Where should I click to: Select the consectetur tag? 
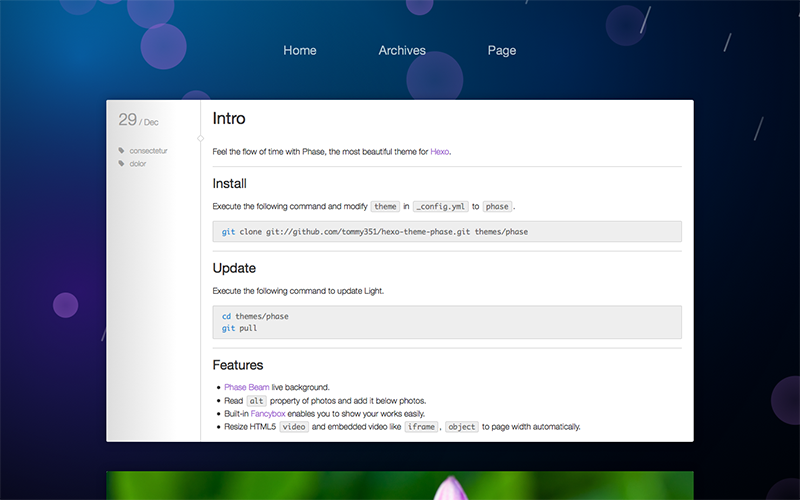150,151
